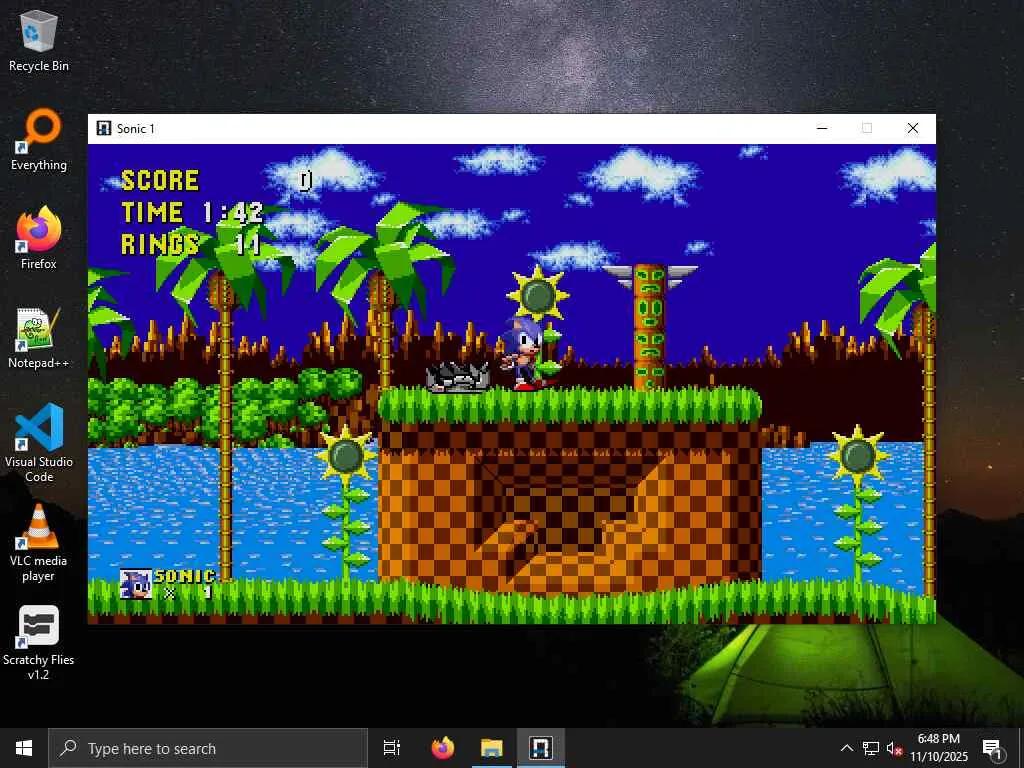Viewport: 1024px width, 768px height.
Task: Open Task View in the taskbar
Action: 392,748
